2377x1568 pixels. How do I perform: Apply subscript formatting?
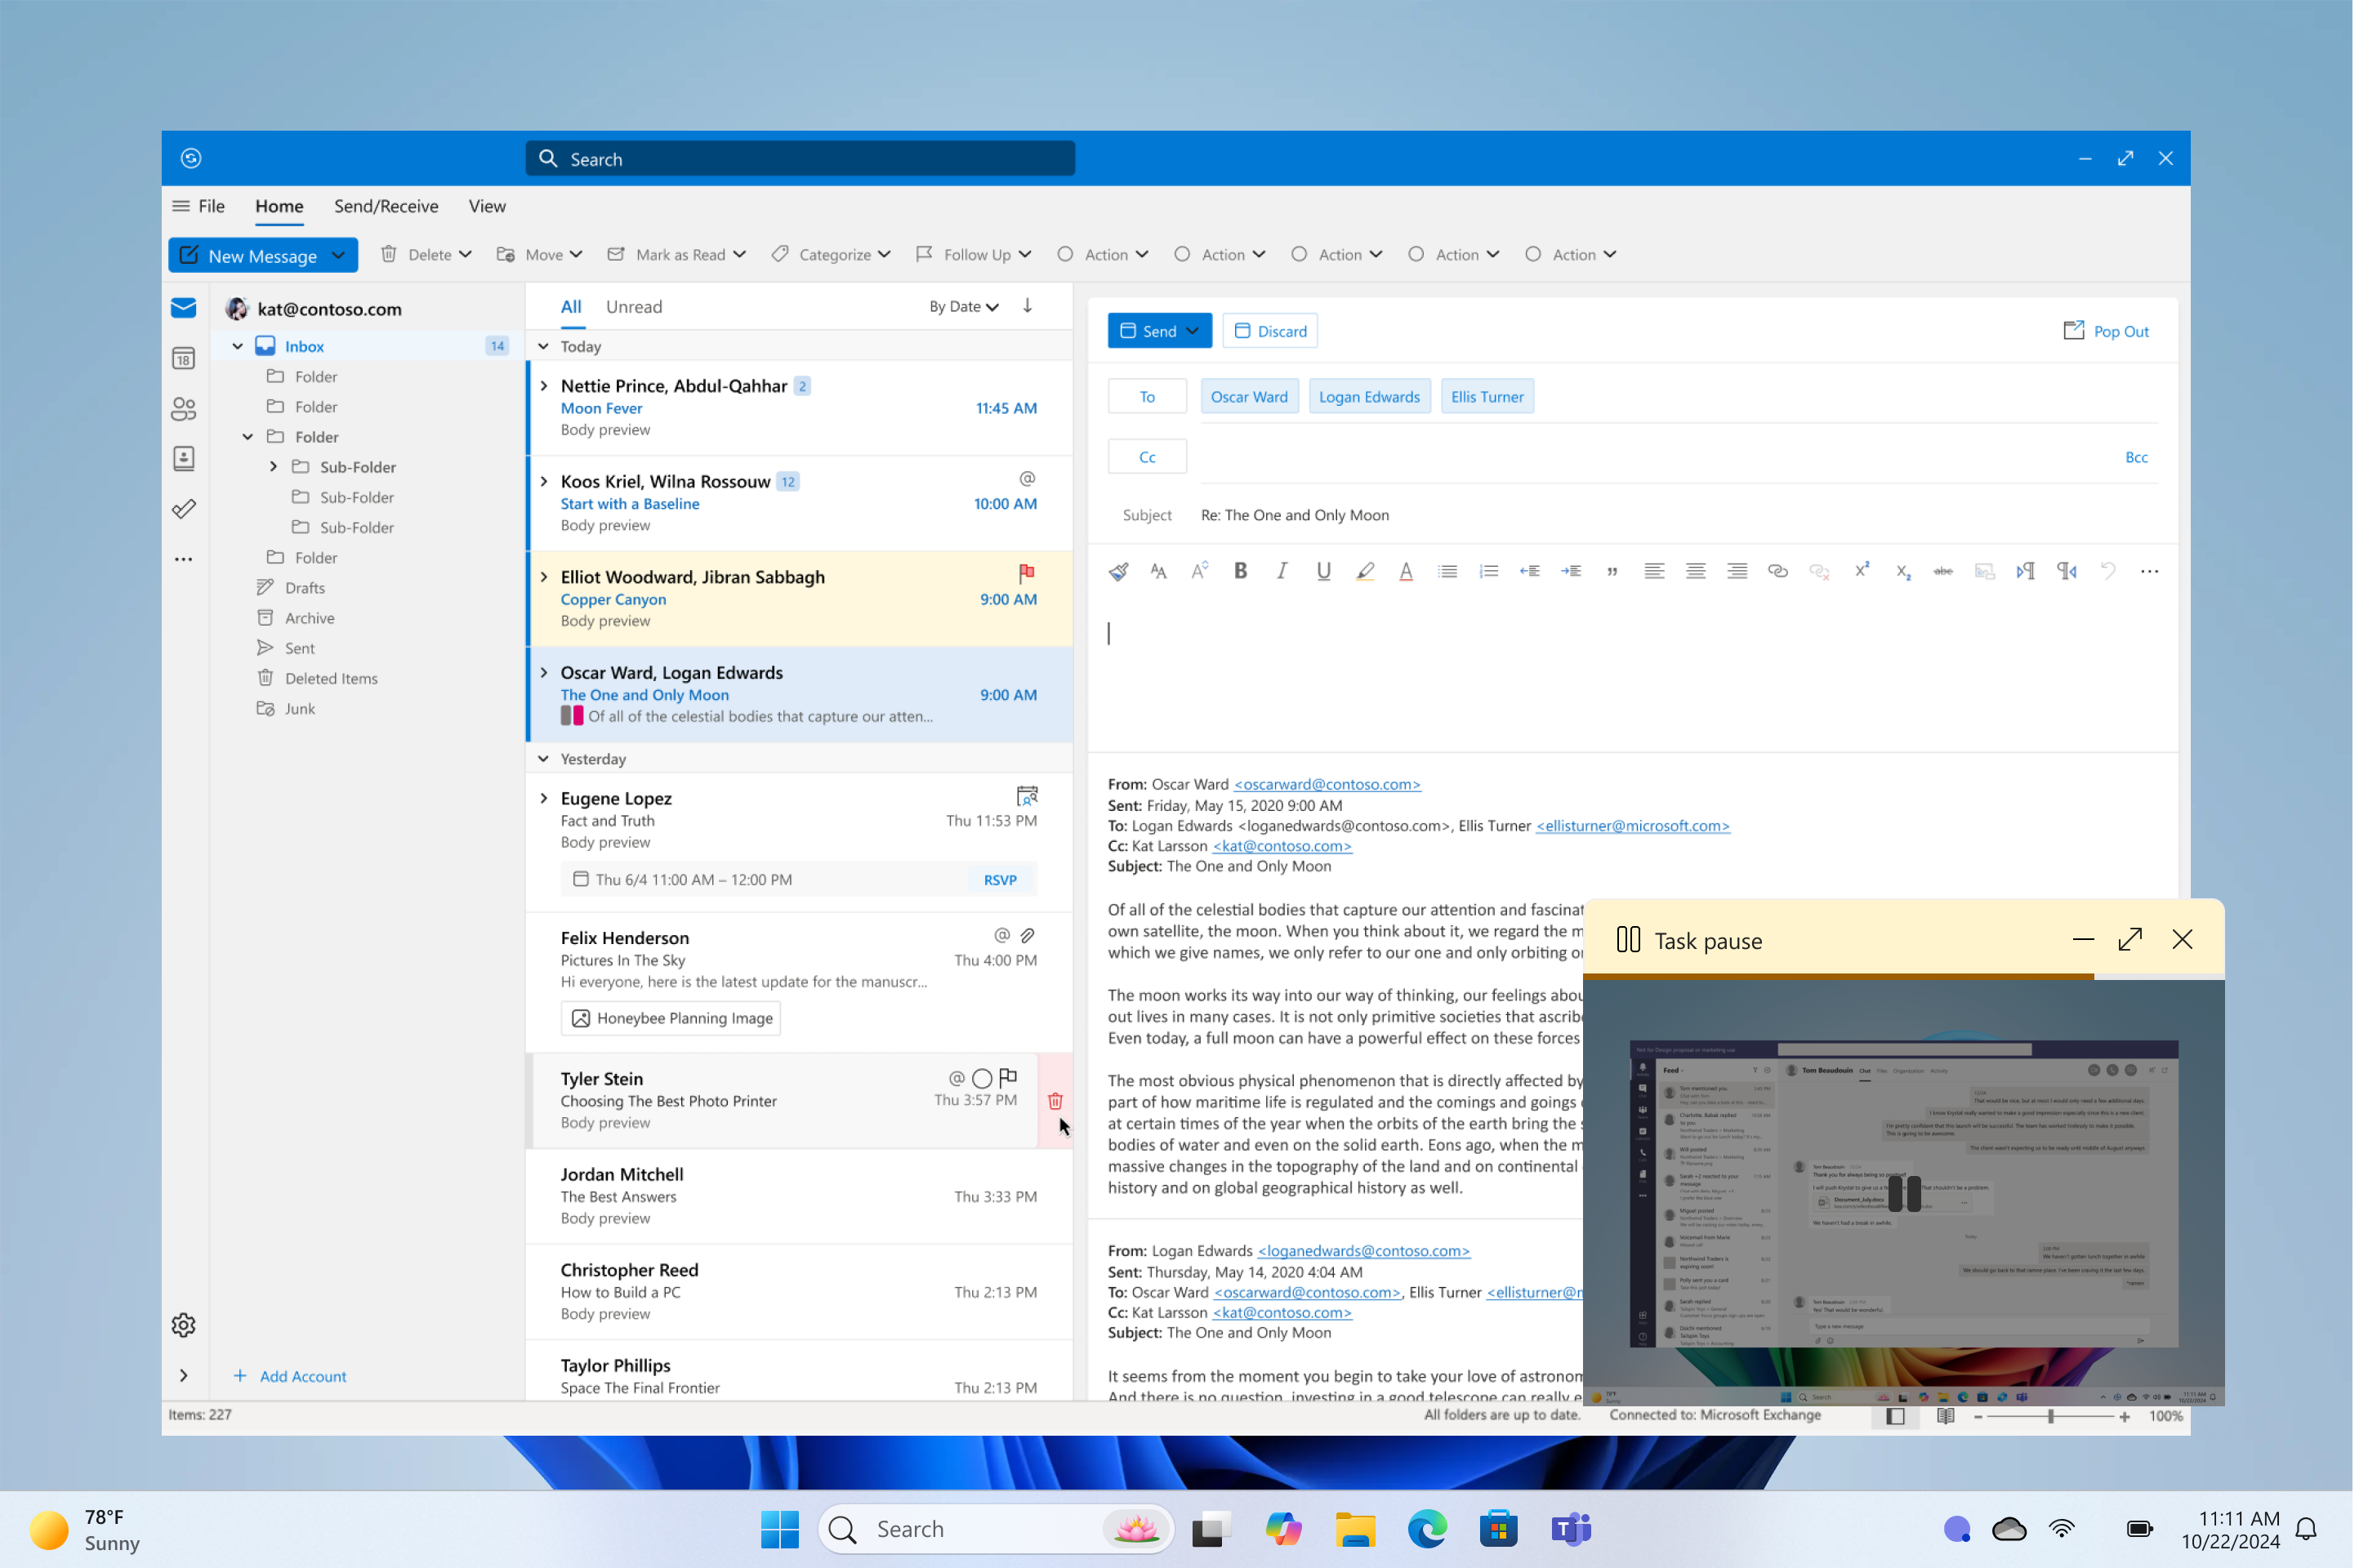1923,578
